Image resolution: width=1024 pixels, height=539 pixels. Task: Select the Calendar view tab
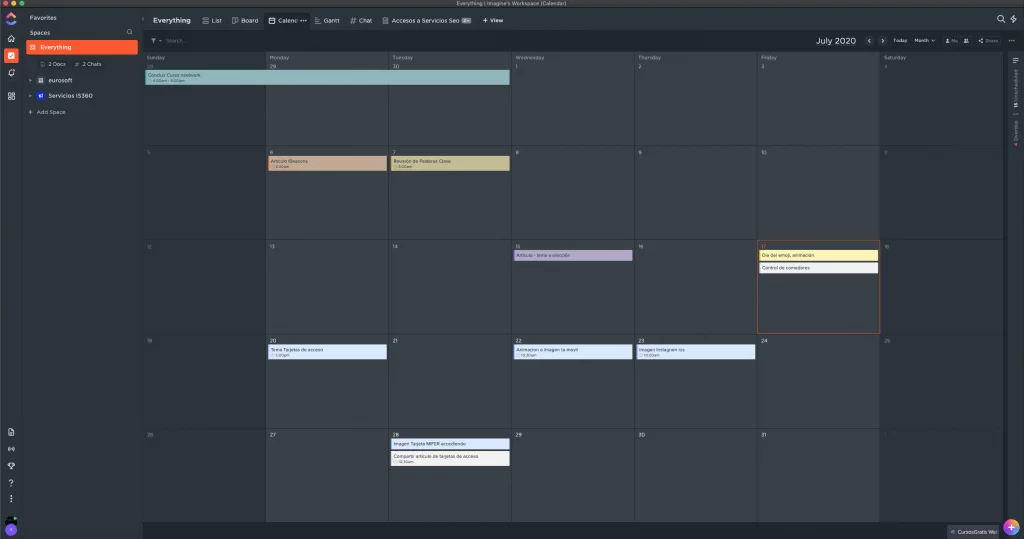pyautogui.click(x=283, y=20)
